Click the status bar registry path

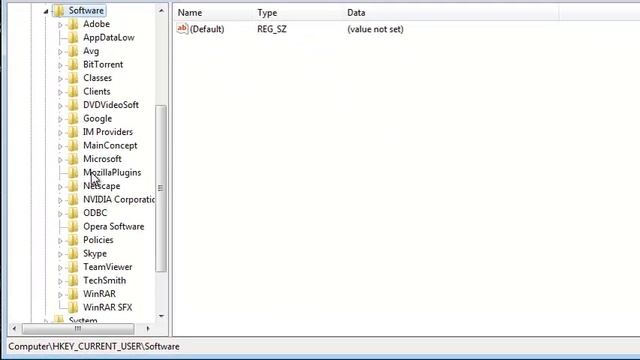click(x=94, y=346)
